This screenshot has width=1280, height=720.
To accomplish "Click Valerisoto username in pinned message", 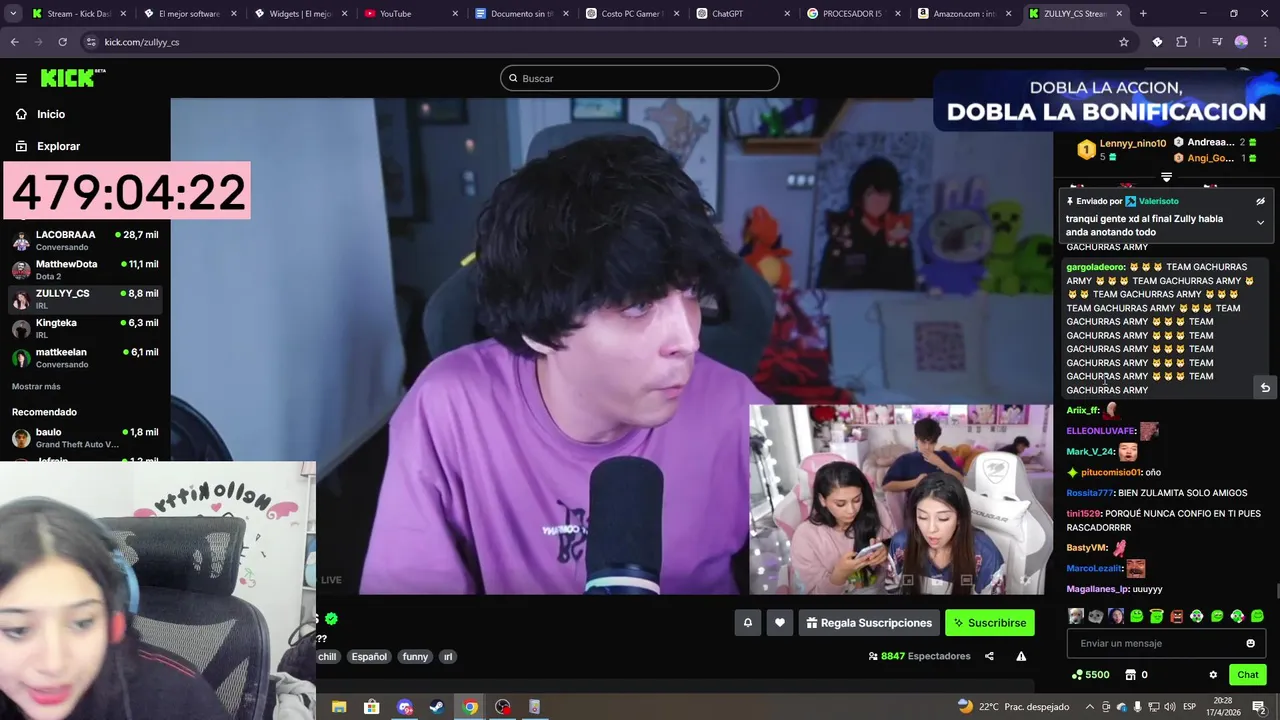I will pyautogui.click(x=1158, y=201).
